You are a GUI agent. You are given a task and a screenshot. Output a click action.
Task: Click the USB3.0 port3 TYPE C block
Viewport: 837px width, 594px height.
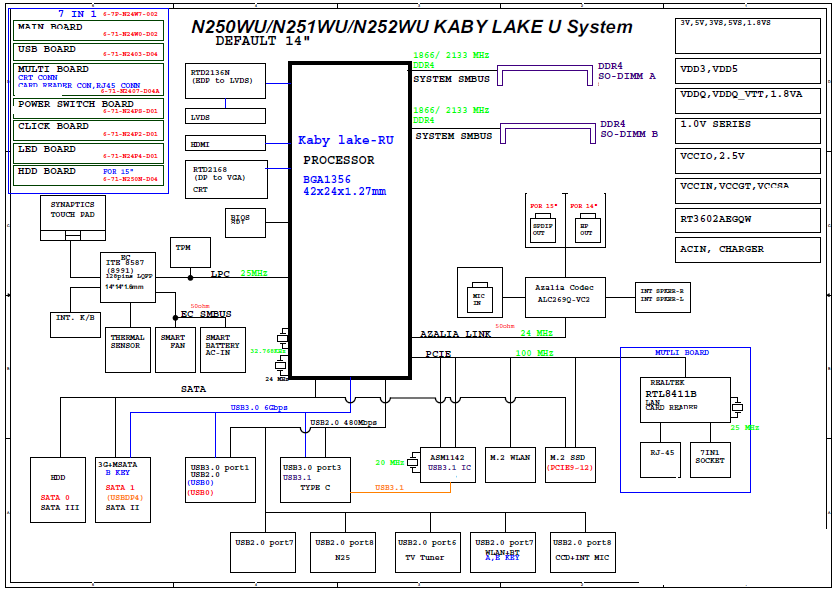tap(315, 480)
